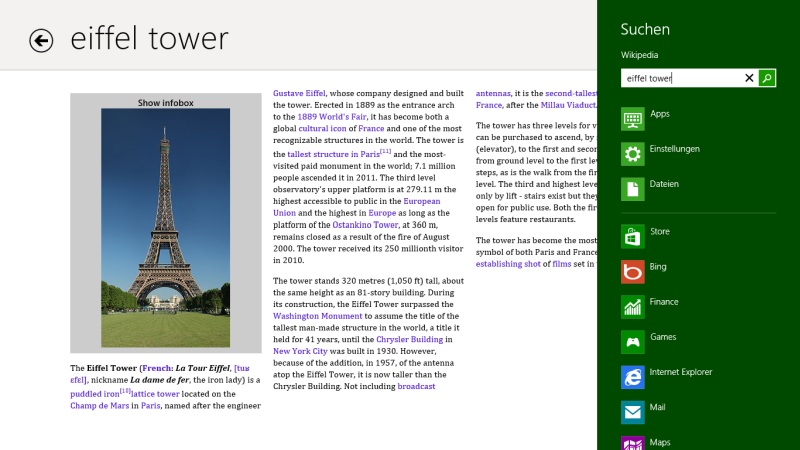
Task: Follow the tallest structure in Paris link
Action: (333, 154)
